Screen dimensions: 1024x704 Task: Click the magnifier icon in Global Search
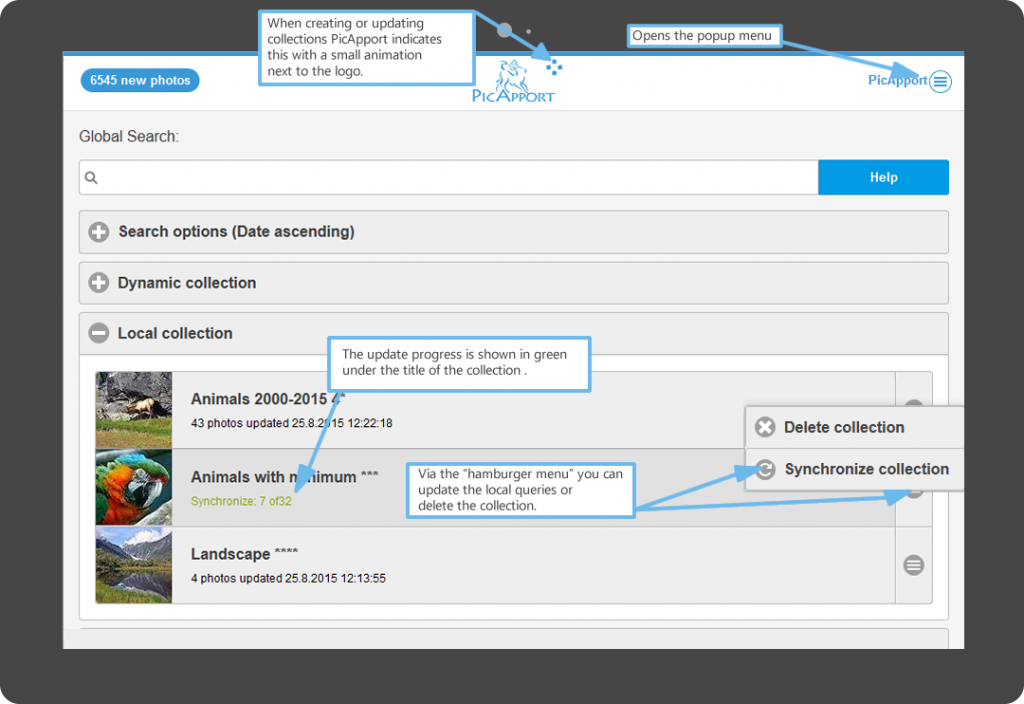(91, 178)
